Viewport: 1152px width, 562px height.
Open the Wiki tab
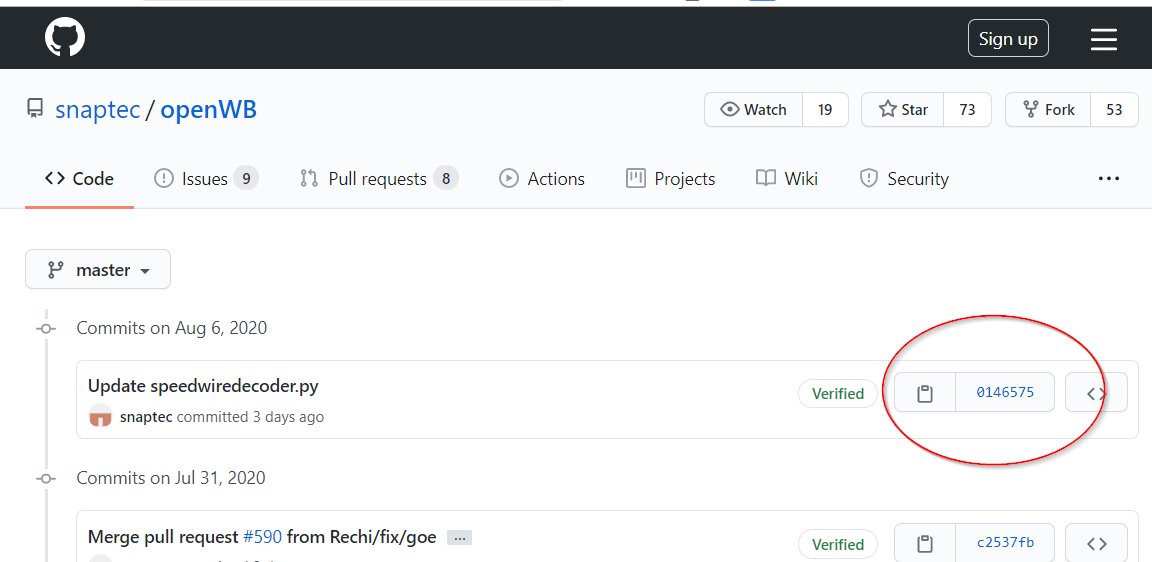[x=787, y=179]
